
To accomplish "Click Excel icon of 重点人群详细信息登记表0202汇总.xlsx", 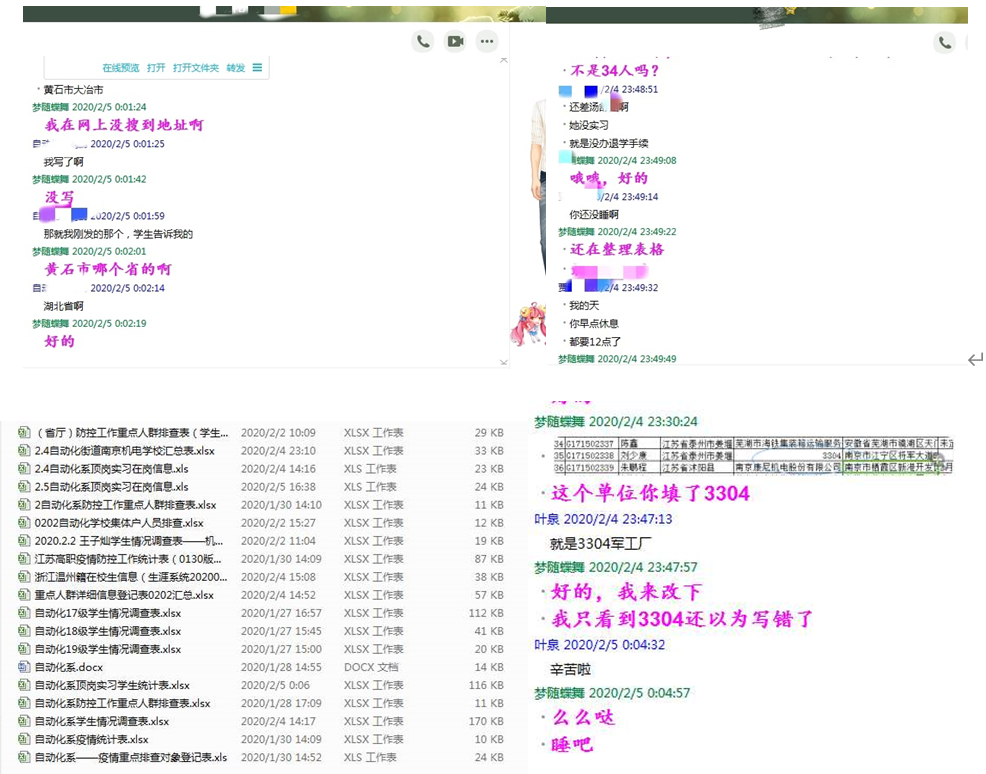I will (24, 595).
